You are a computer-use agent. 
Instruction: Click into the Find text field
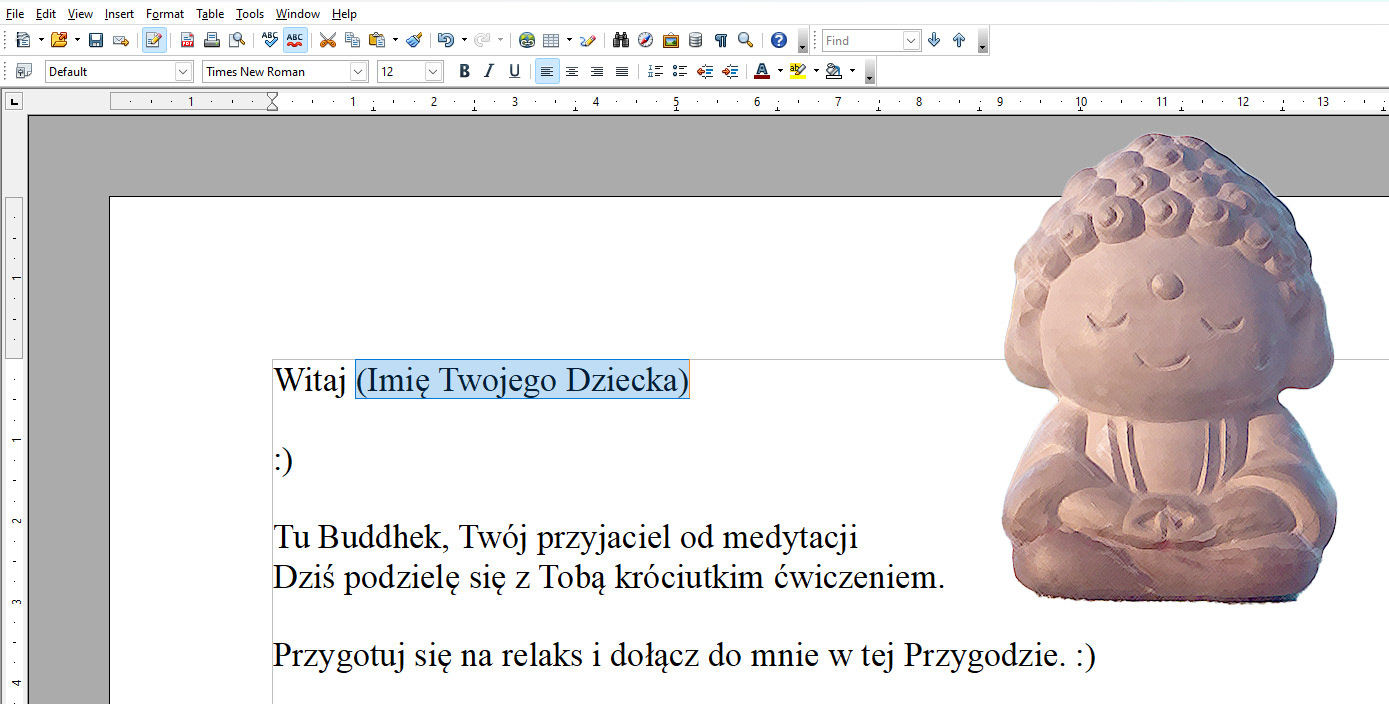(862, 40)
